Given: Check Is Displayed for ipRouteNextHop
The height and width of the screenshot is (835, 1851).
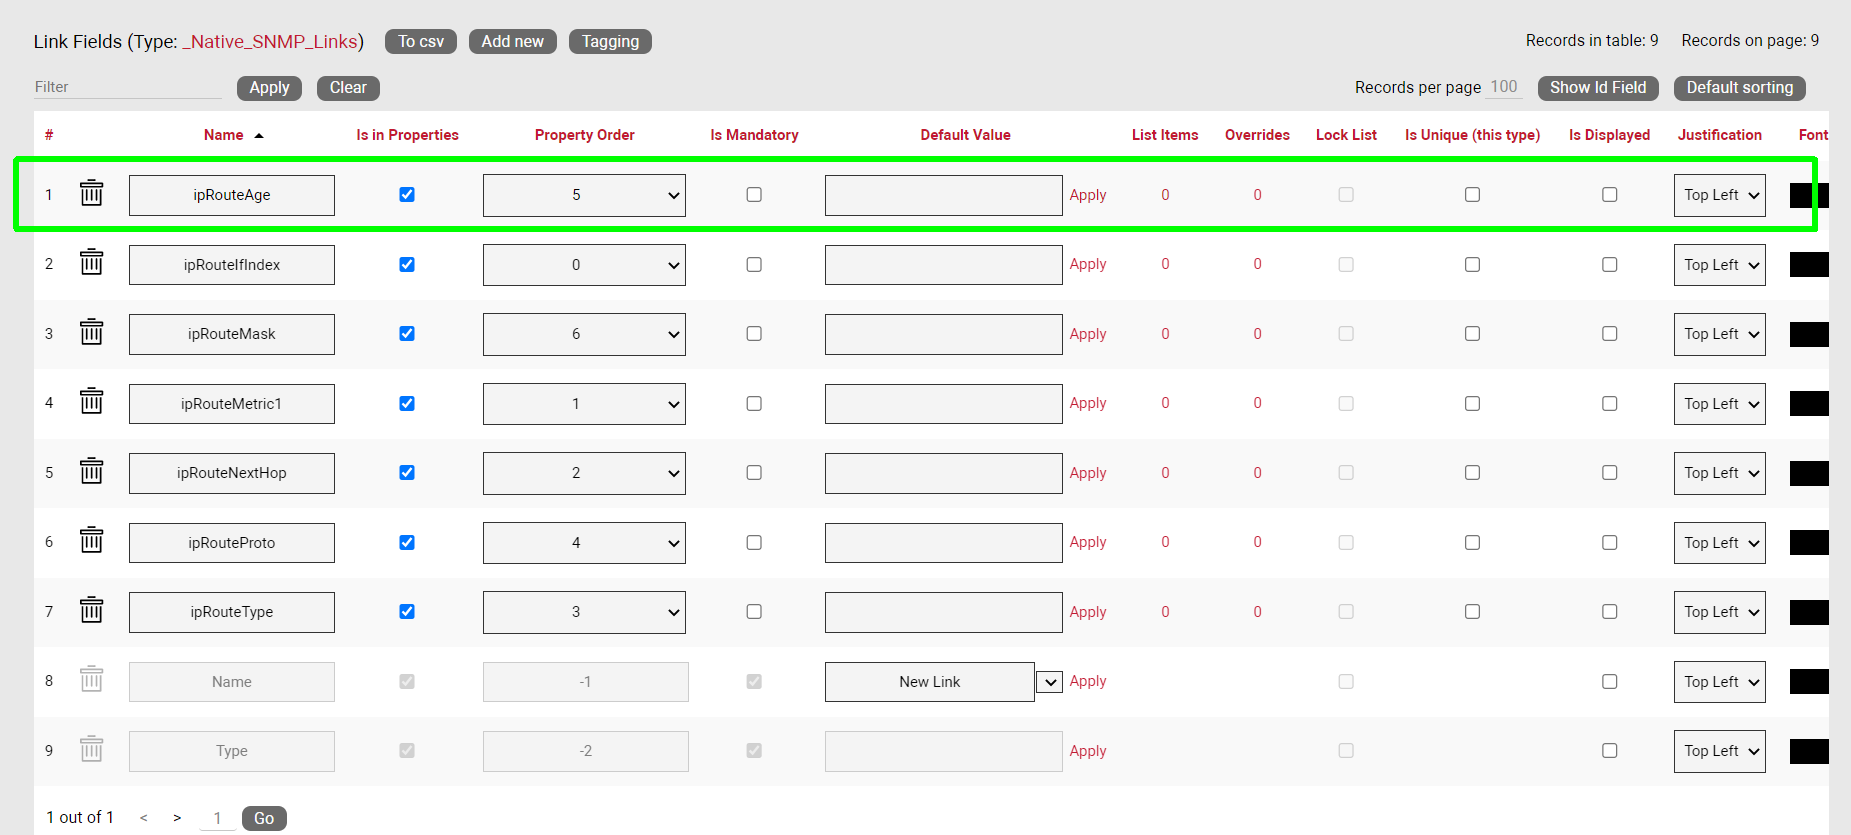Looking at the screenshot, I should tap(1609, 473).
